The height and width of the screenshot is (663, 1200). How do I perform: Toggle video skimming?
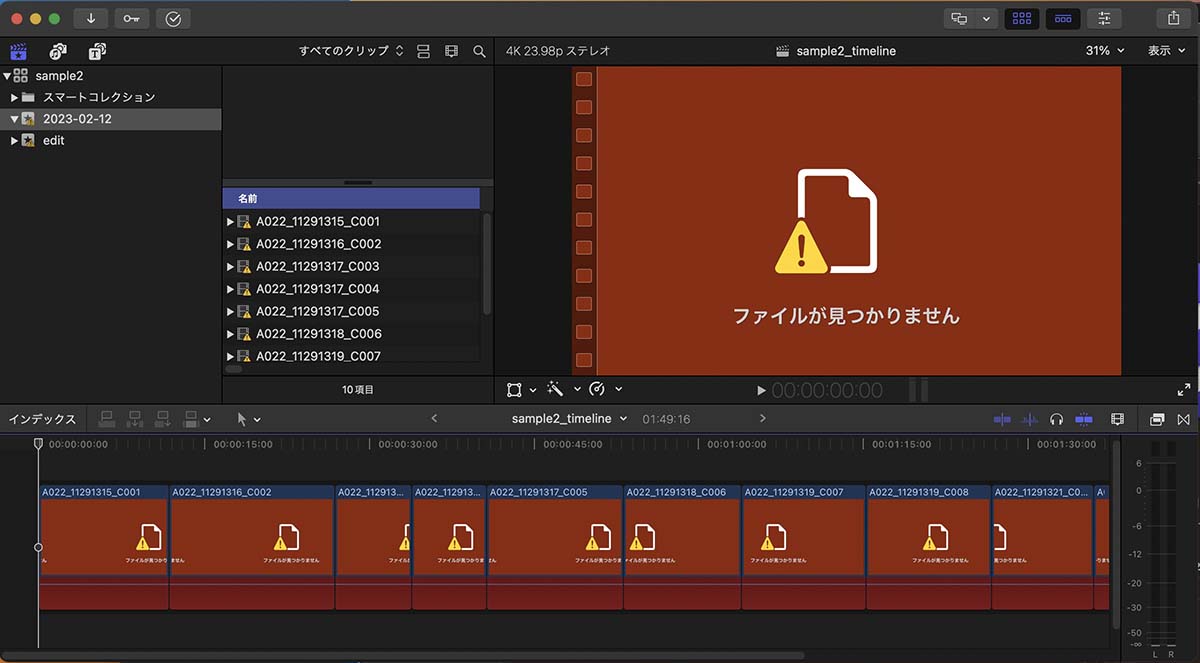(1002, 419)
